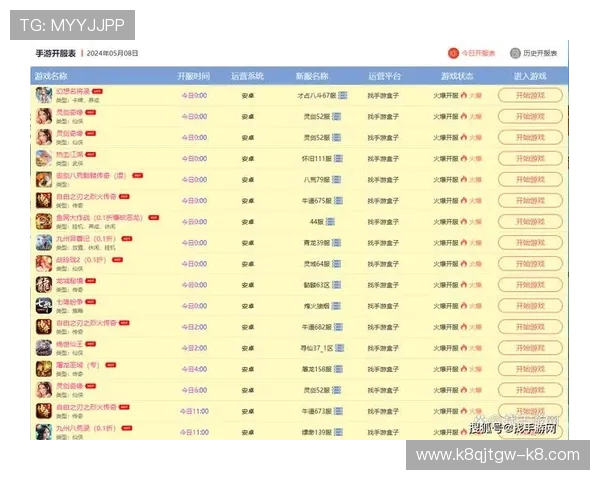Open game icon in the 牛逼673服 row
This screenshot has height=480, width=600.
(44, 411)
